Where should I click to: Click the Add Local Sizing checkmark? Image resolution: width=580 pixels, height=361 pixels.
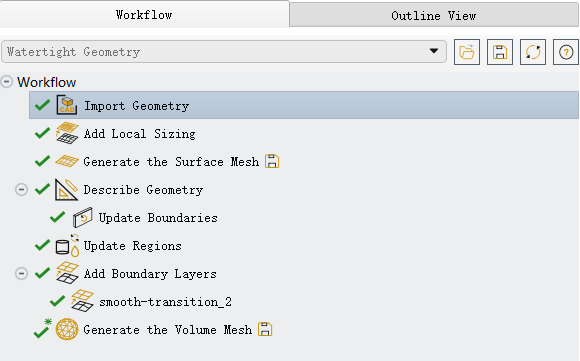point(43,133)
